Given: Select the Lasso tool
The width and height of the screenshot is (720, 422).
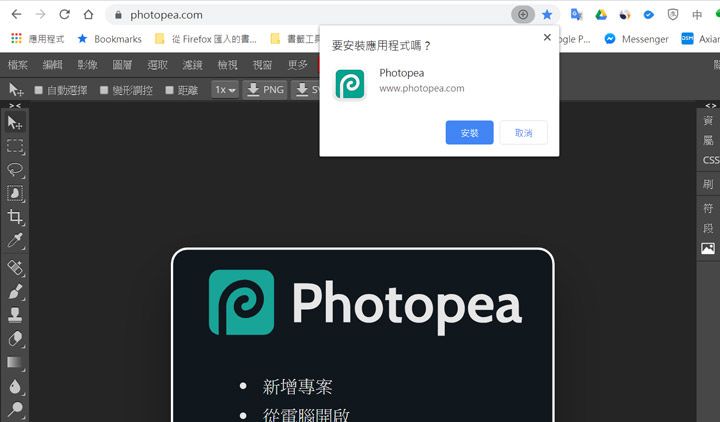Looking at the screenshot, I should [15, 169].
